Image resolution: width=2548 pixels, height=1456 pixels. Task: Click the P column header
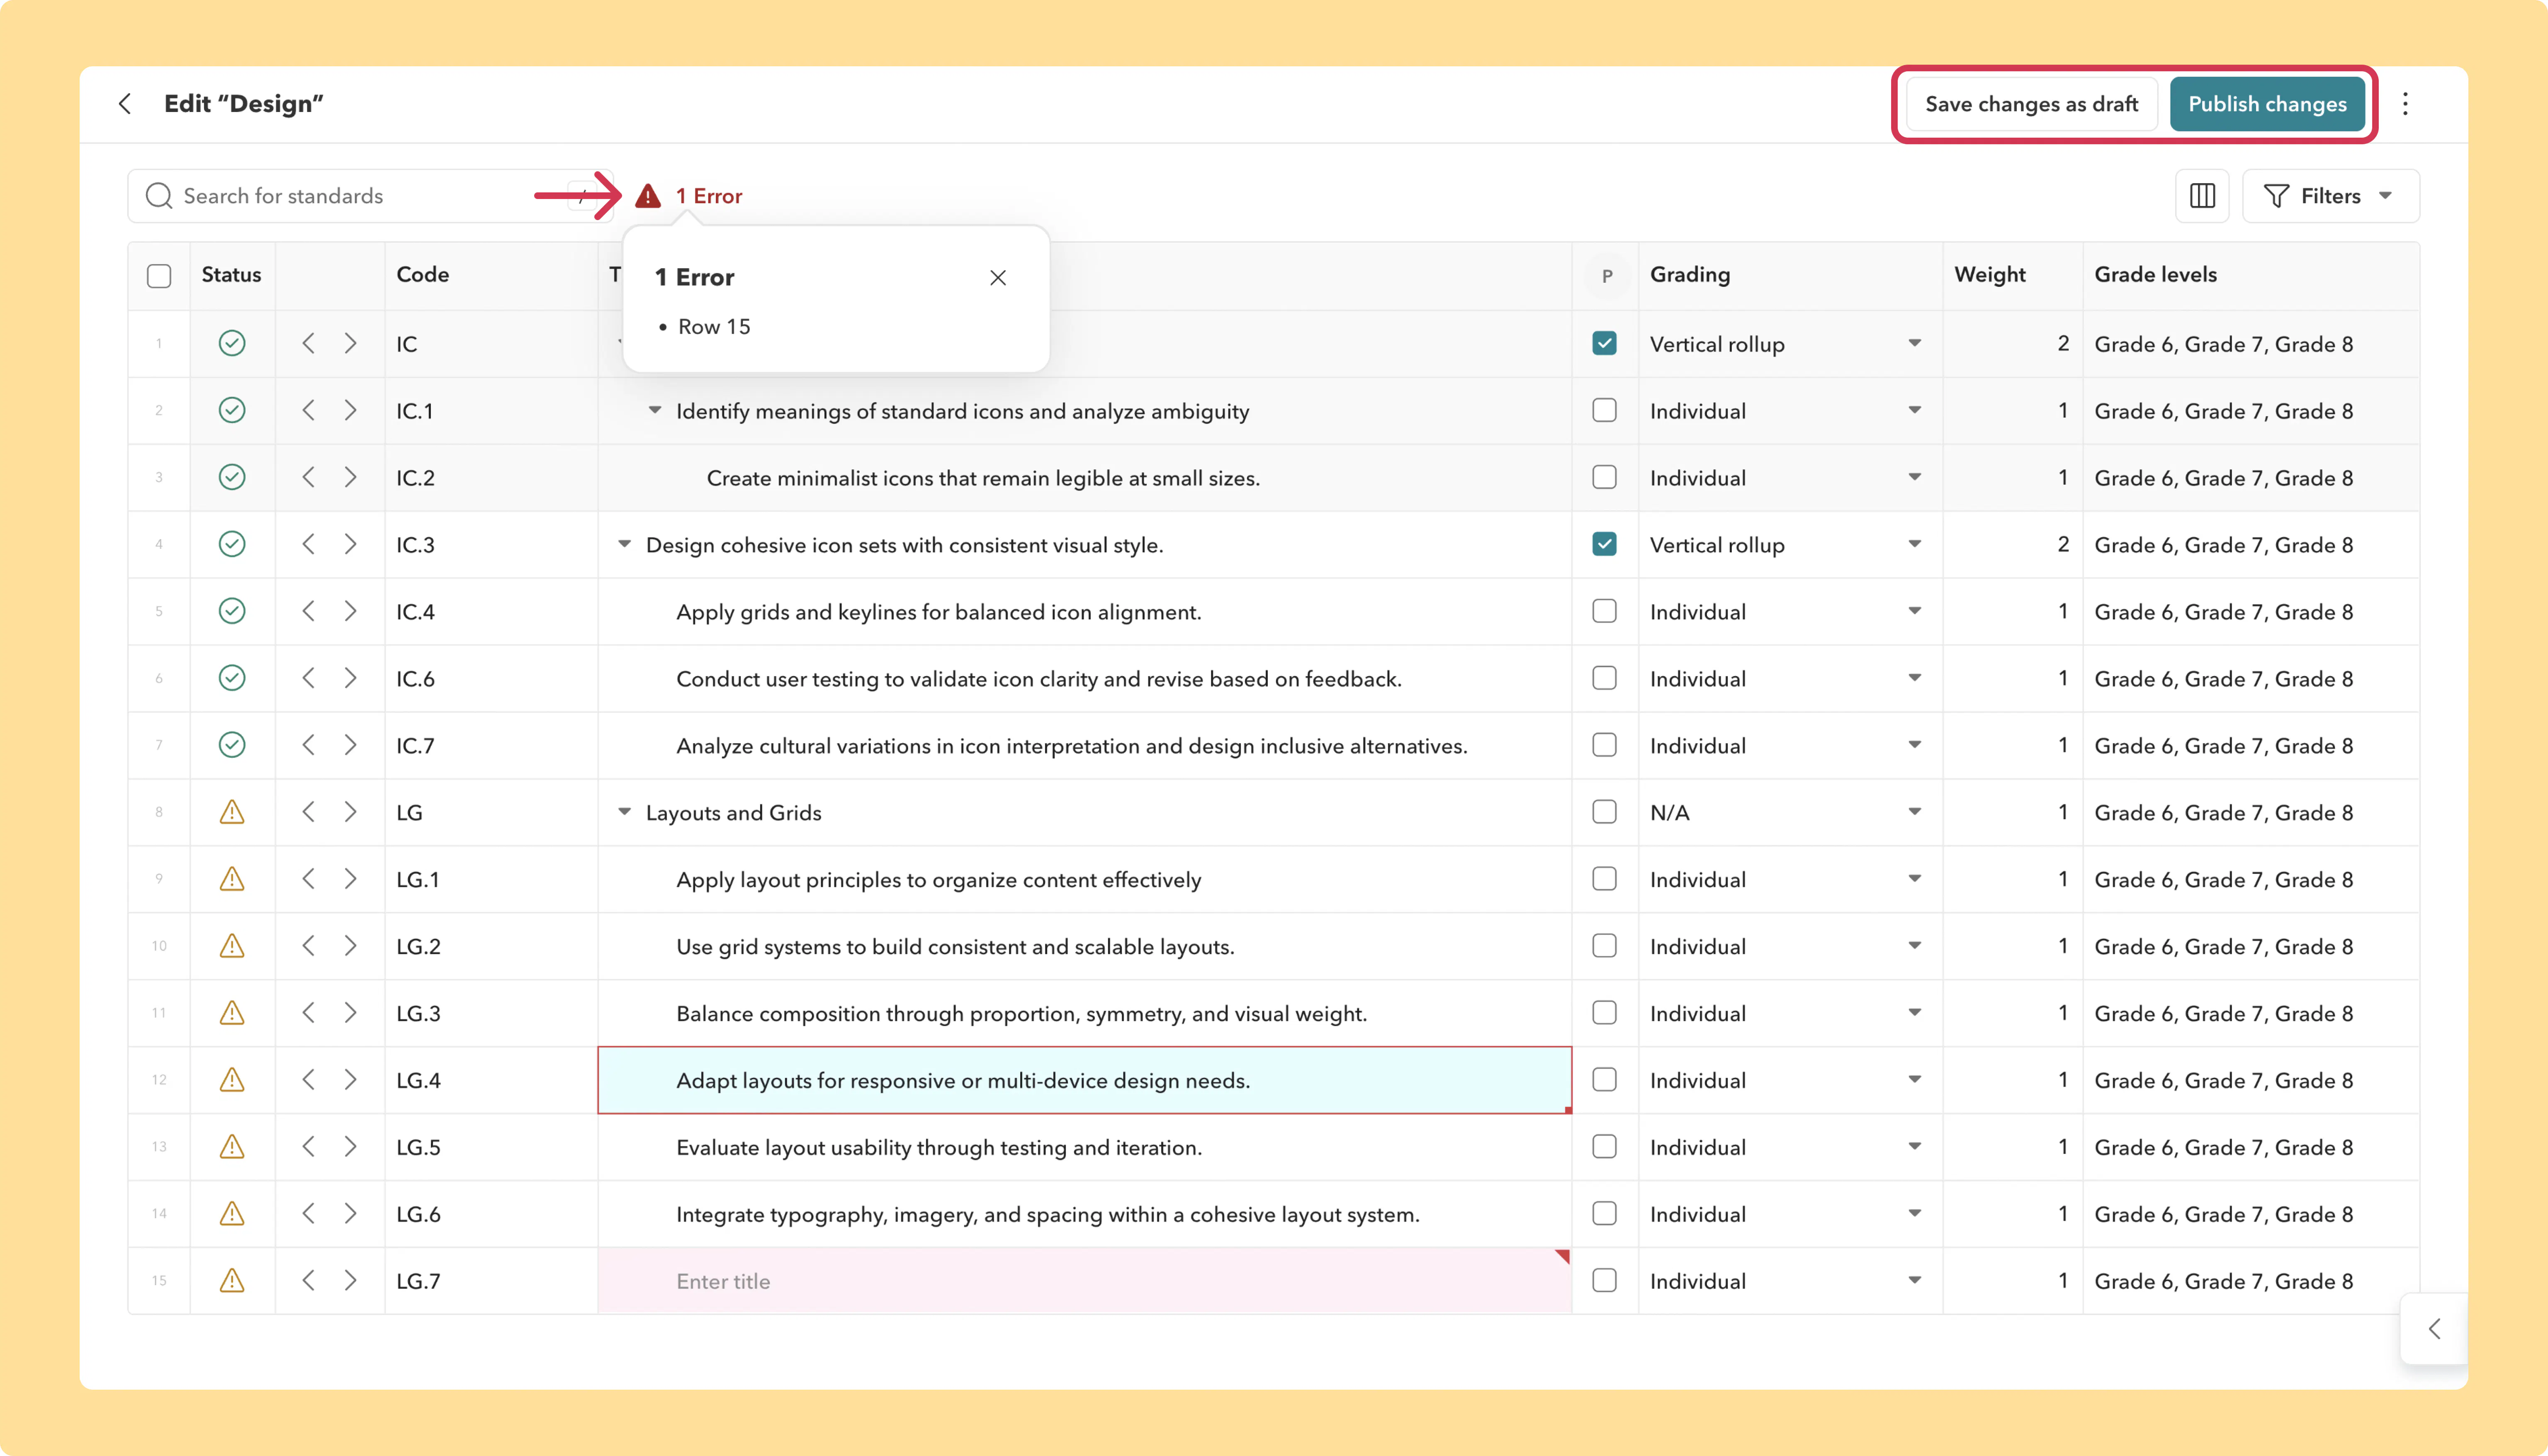tap(1606, 277)
